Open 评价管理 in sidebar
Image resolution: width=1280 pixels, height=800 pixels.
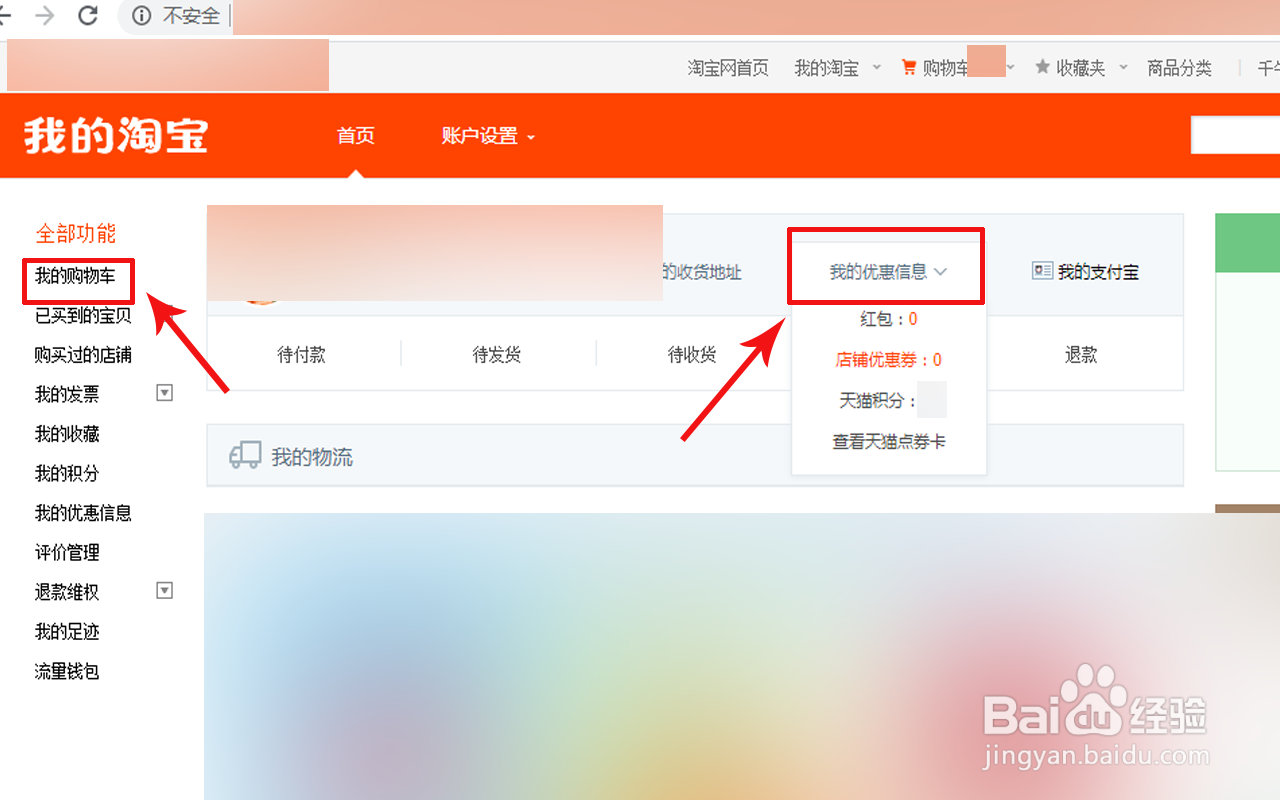67,553
